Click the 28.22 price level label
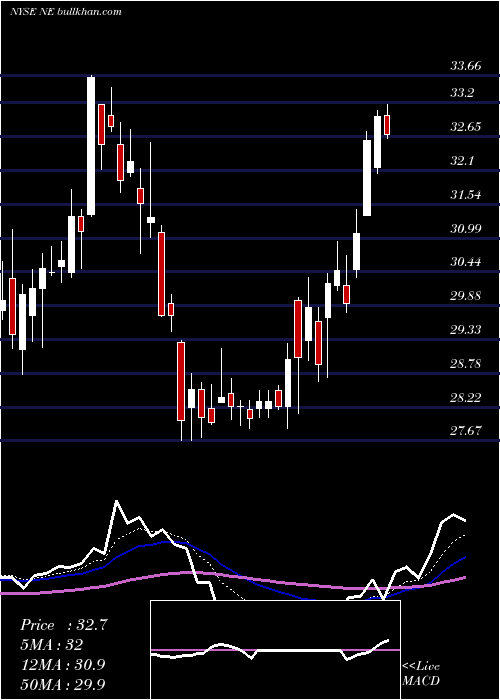This screenshot has height=700, width=500. click(x=466, y=397)
